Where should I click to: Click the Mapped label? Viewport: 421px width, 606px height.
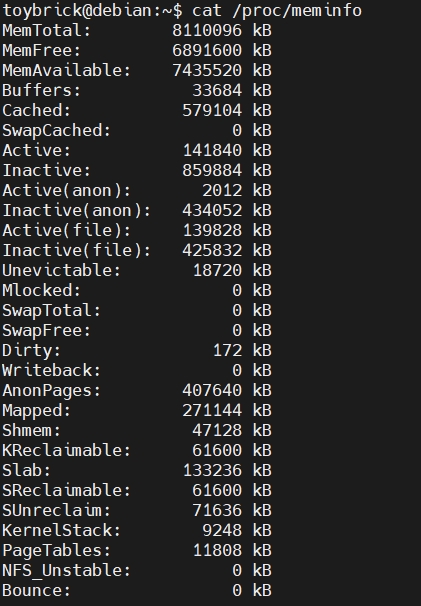[x=37, y=411]
